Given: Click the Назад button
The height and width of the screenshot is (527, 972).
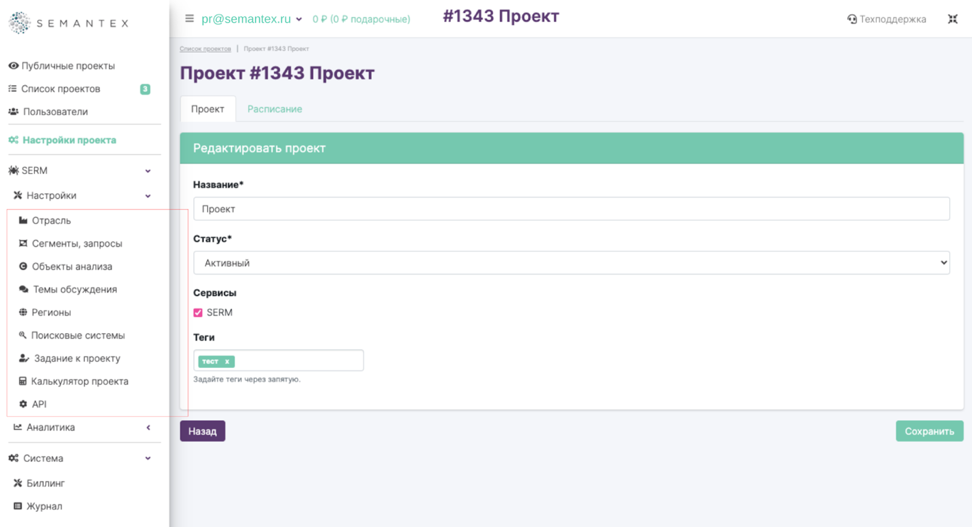Looking at the screenshot, I should tap(203, 431).
